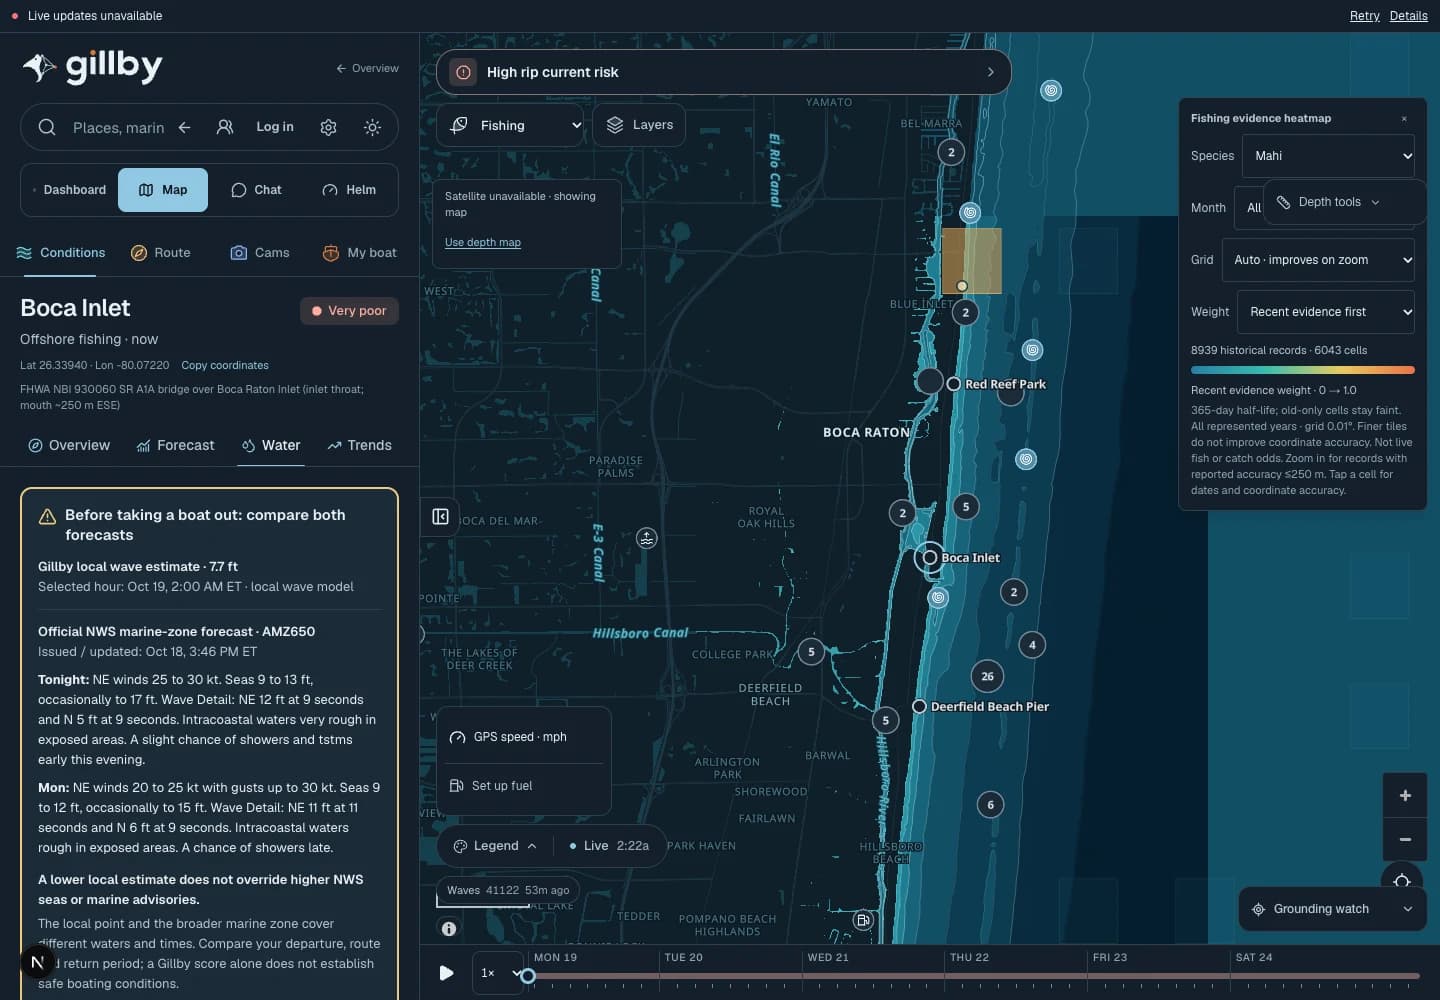Image resolution: width=1440 pixels, height=1000 pixels.
Task: Switch to the Chat tab
Action: (257, 190)
